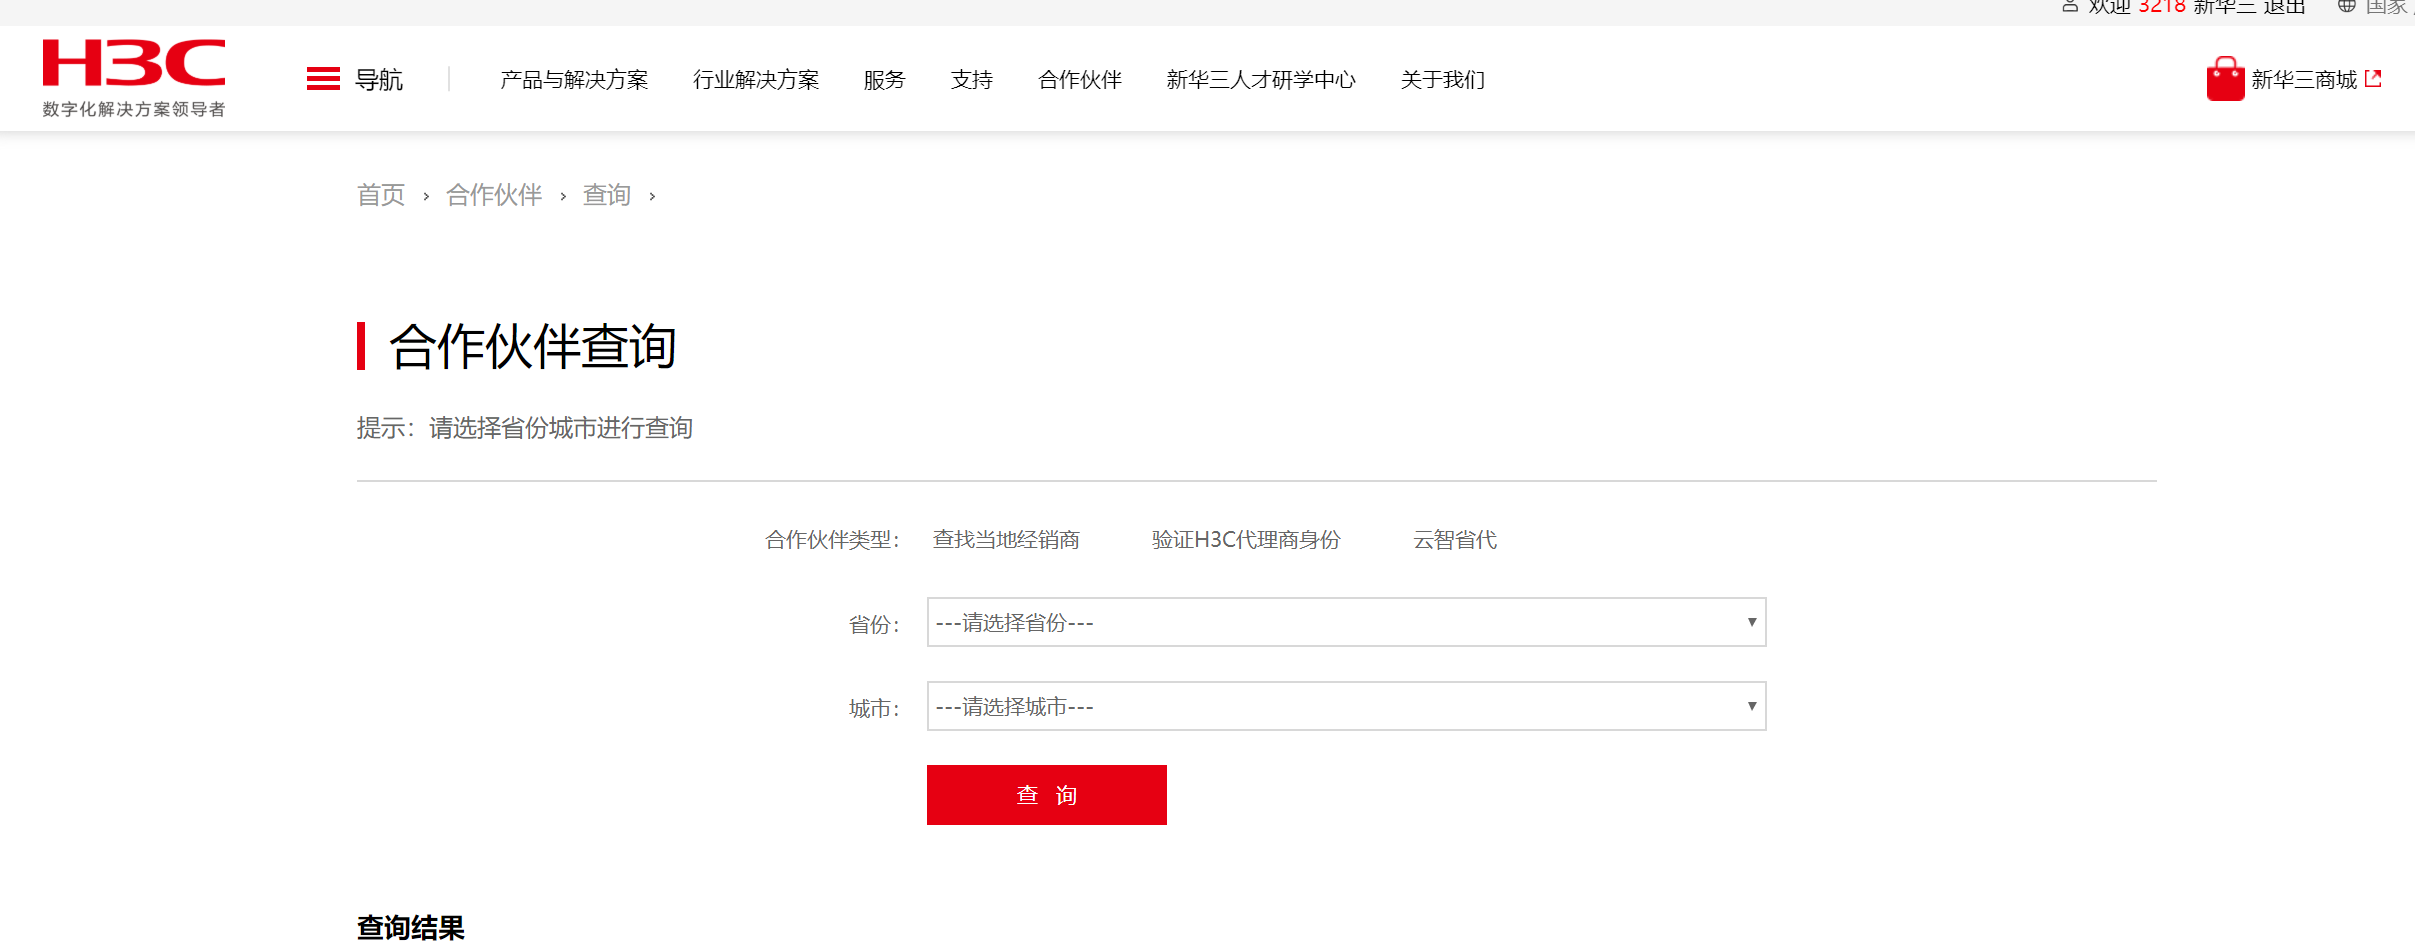Open the 导航 hamburger menu icon

[x=323, y=79]
